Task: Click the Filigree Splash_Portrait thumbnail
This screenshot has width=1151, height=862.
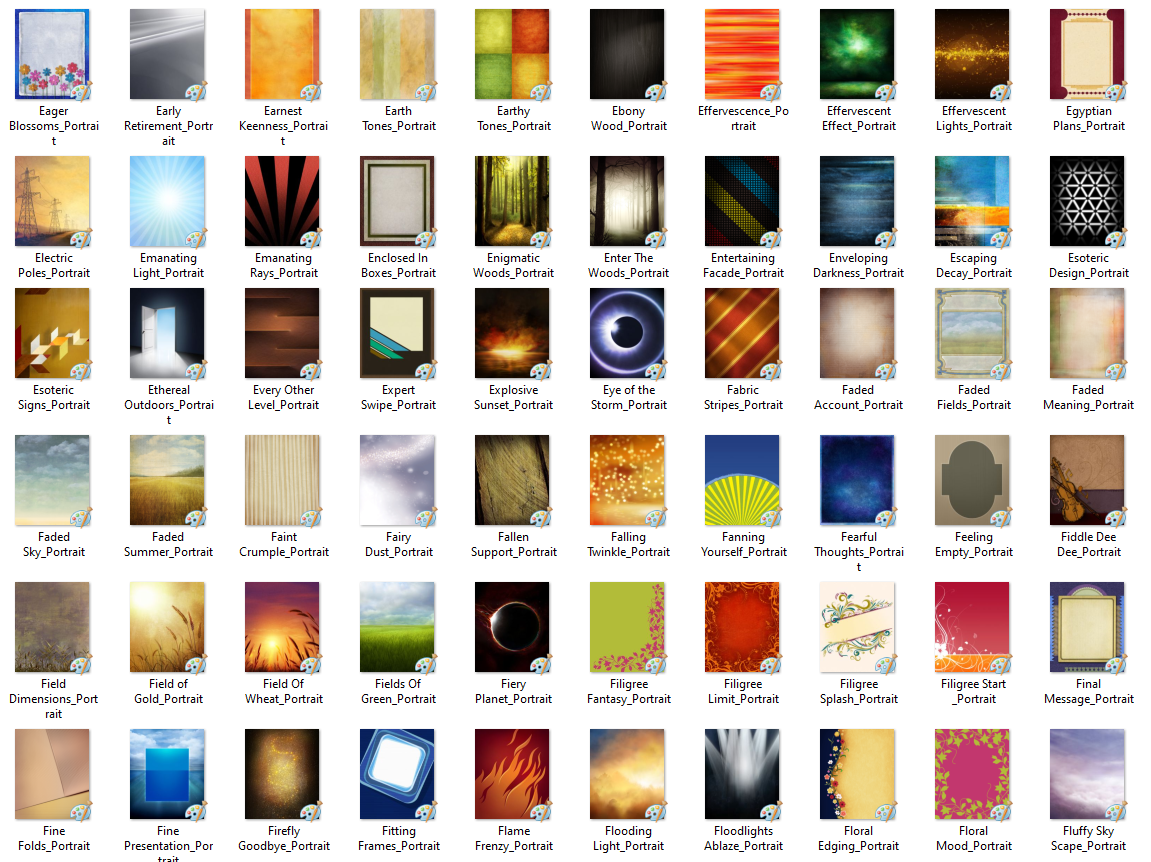Action: pos(858,627)
